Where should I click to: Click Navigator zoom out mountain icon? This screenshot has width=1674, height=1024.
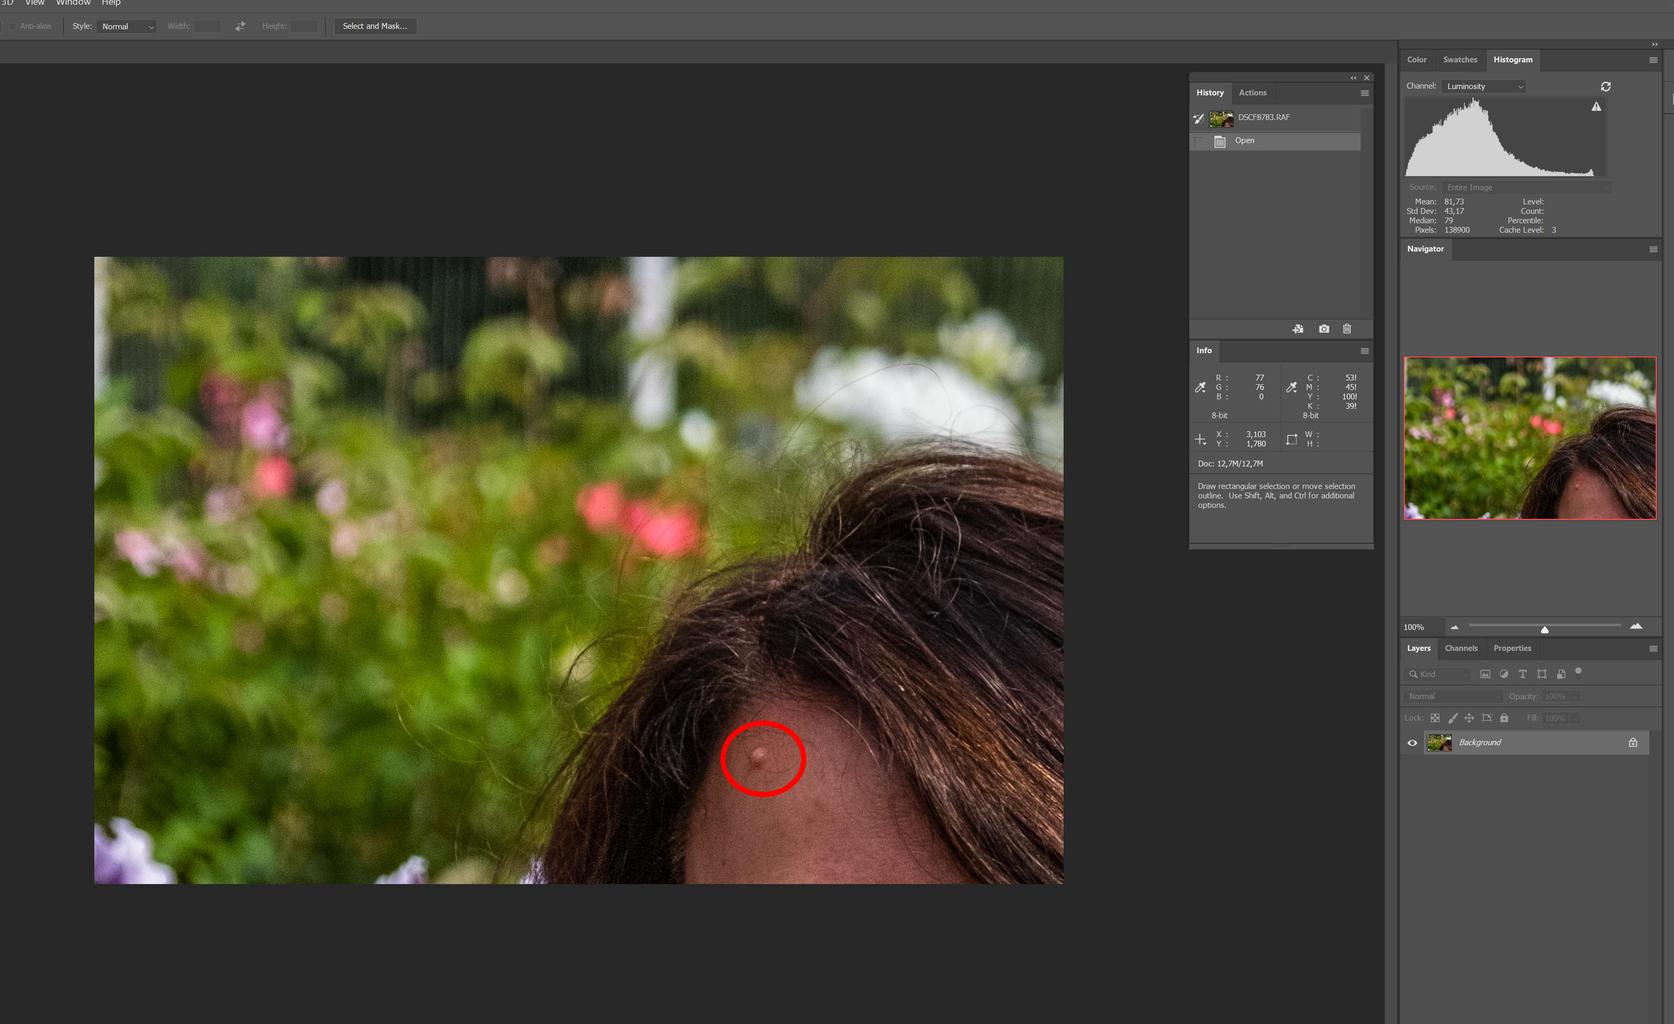click(1454, 627)
